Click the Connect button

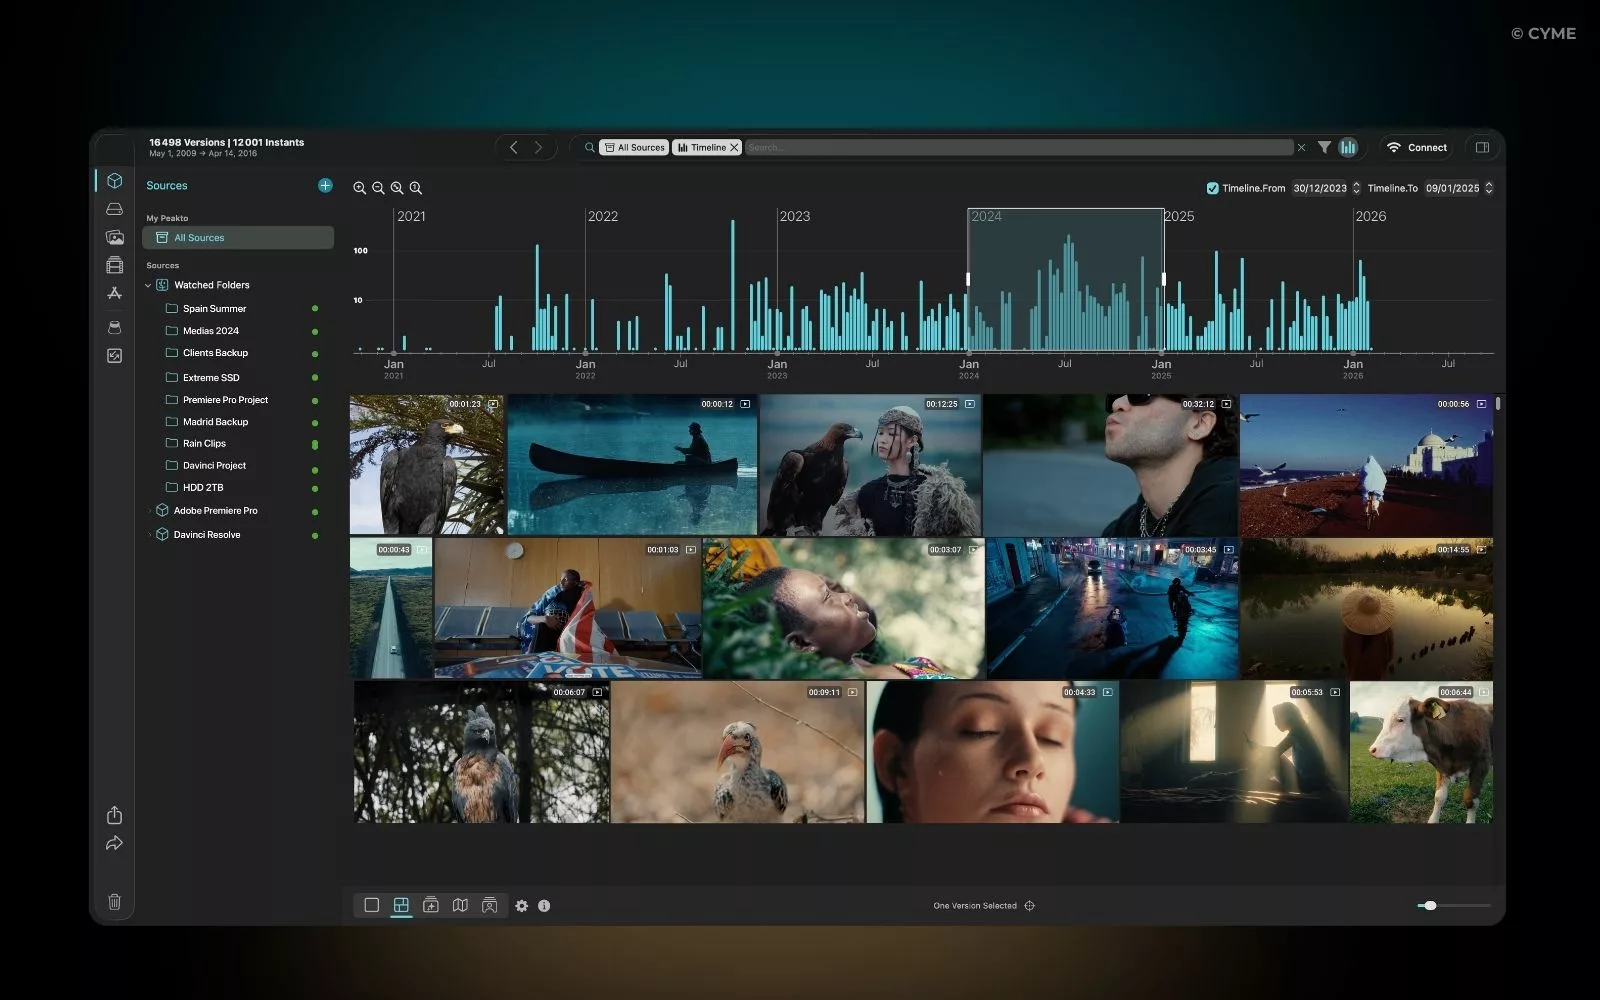pyautogui.click(x=1416, y=147)
